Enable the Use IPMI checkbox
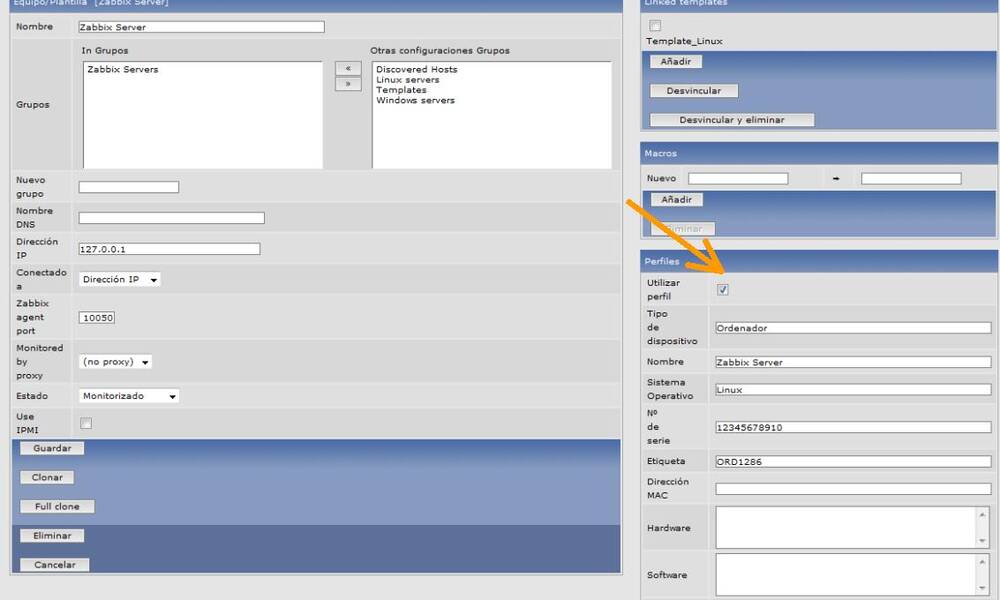1000x600 pixels. (x=86, y=423)
